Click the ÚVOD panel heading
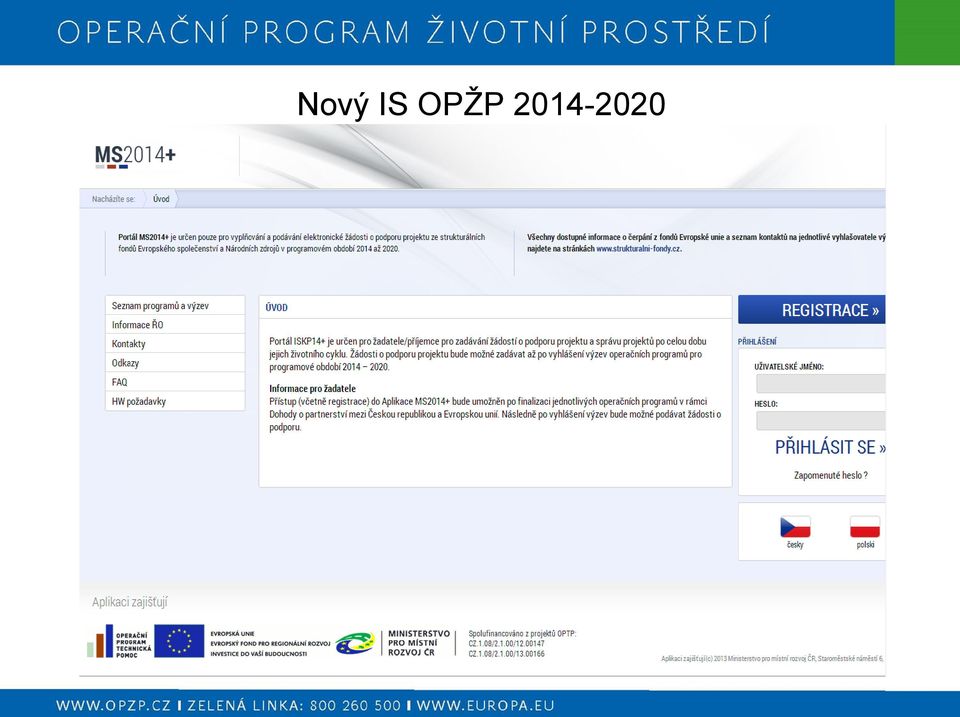960x717 pixels. point(277,307)
